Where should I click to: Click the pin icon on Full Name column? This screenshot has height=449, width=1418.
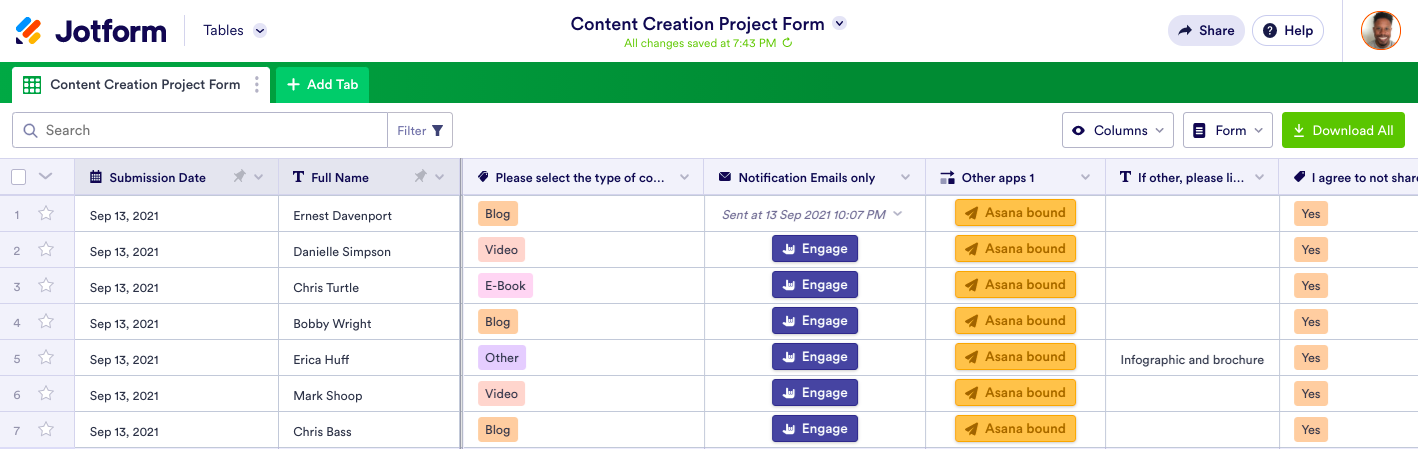click(421, 177)
